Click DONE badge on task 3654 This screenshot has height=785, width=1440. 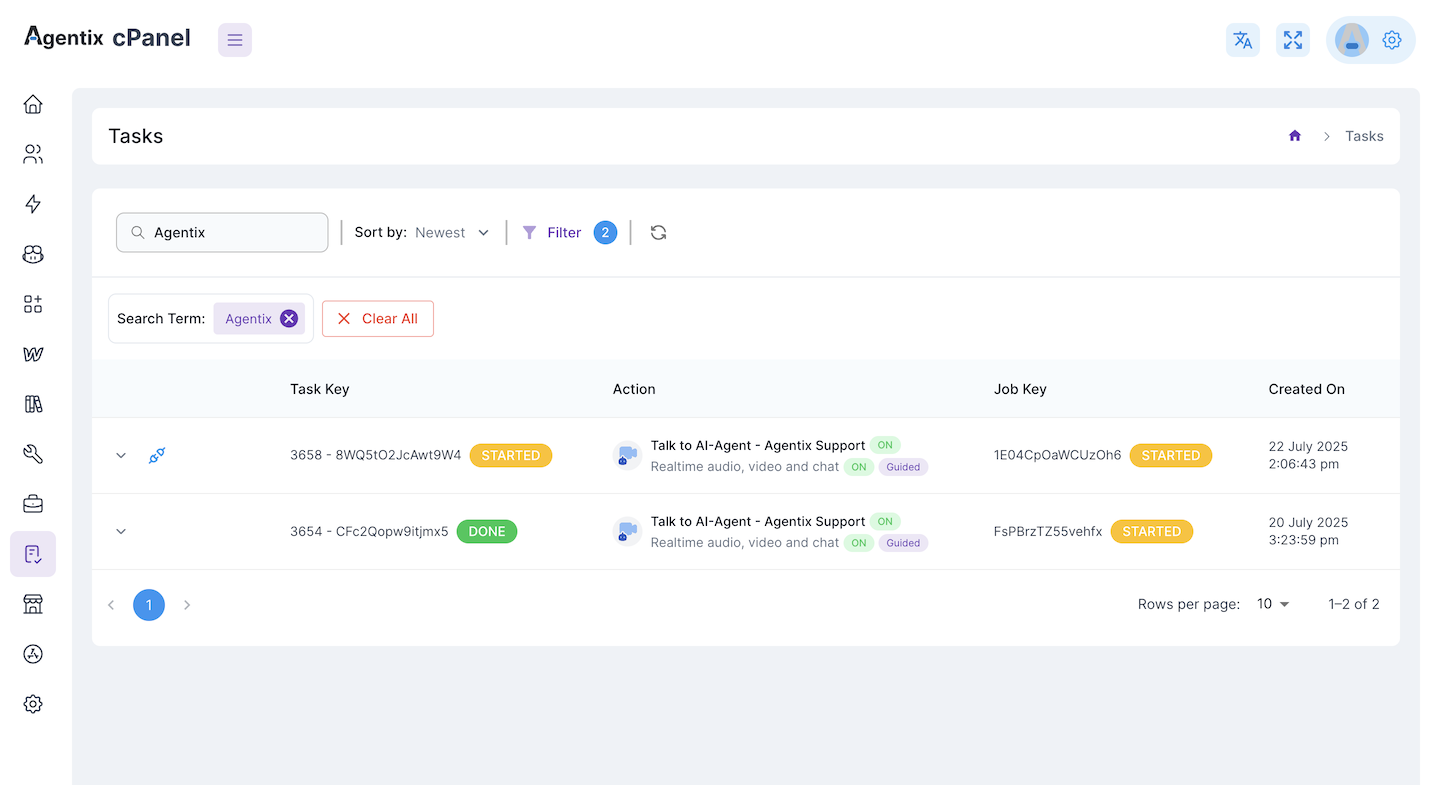[x=487, y=531]
